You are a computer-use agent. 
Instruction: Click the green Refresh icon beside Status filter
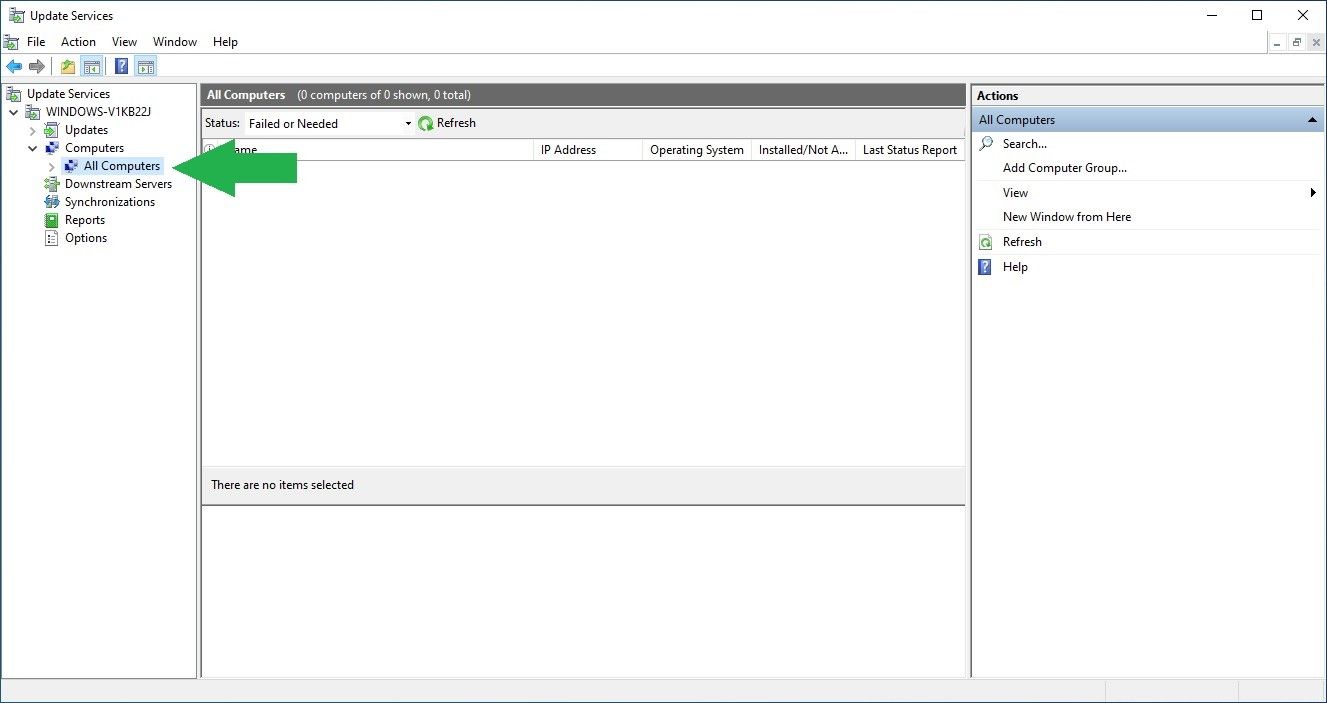[426, 124]
